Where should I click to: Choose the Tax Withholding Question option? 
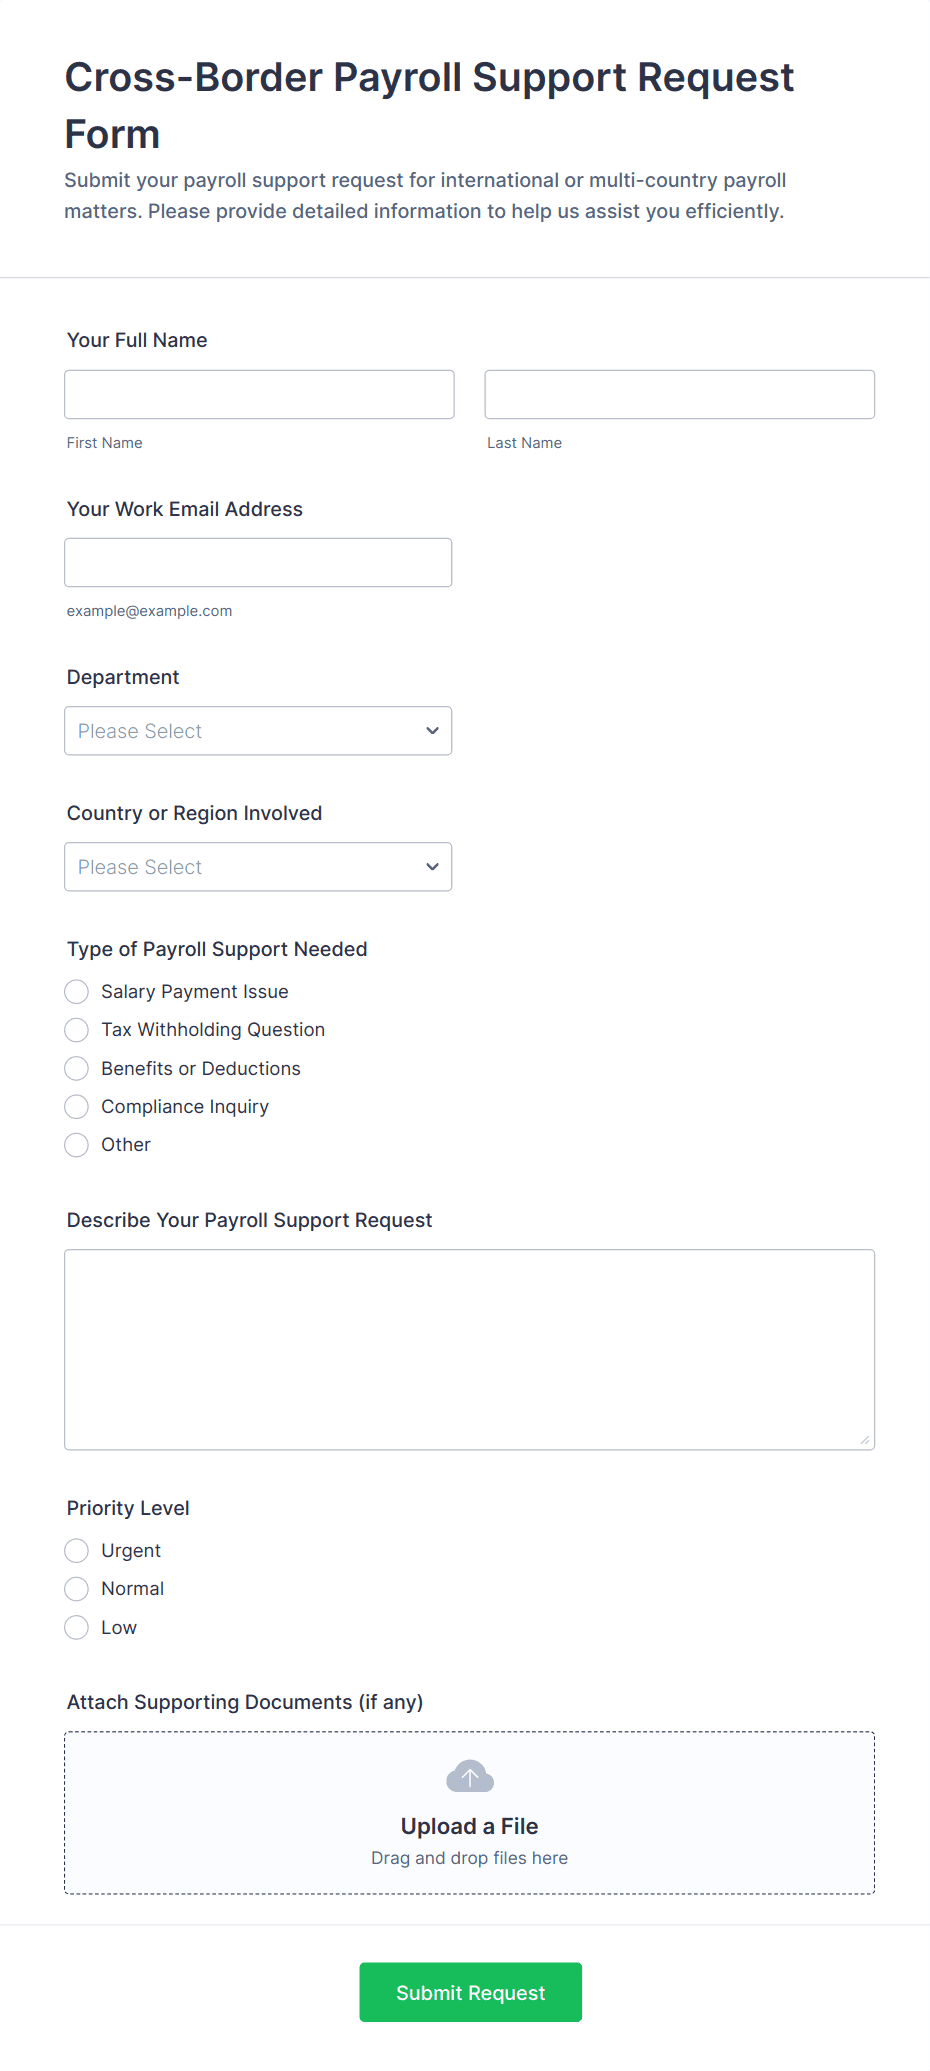coord(77,1030)
